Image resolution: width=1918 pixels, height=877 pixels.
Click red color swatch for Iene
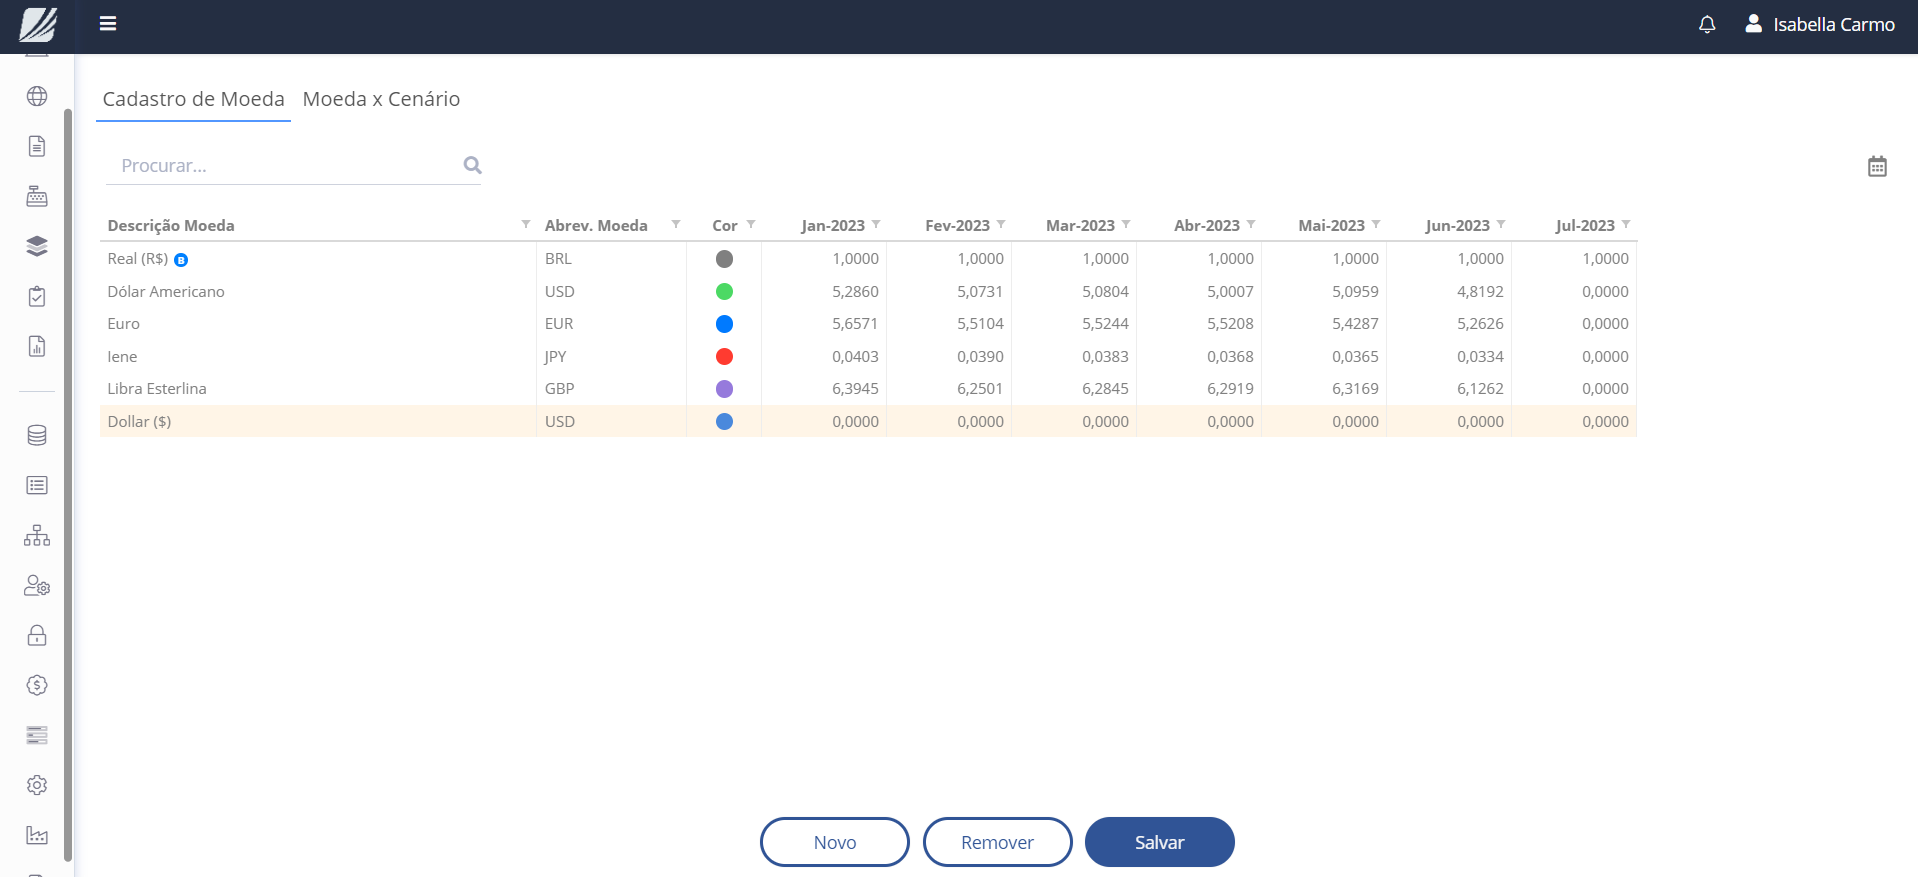click(724, 356)
